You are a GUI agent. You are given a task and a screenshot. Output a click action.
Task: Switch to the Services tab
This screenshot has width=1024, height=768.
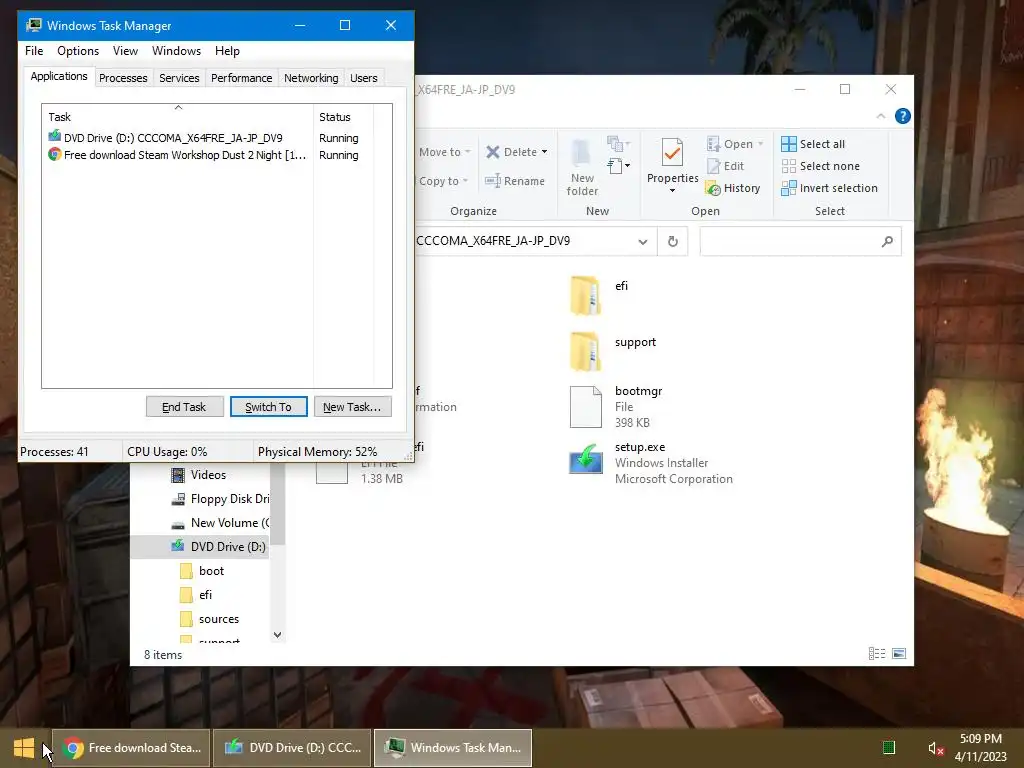point(179,78)
